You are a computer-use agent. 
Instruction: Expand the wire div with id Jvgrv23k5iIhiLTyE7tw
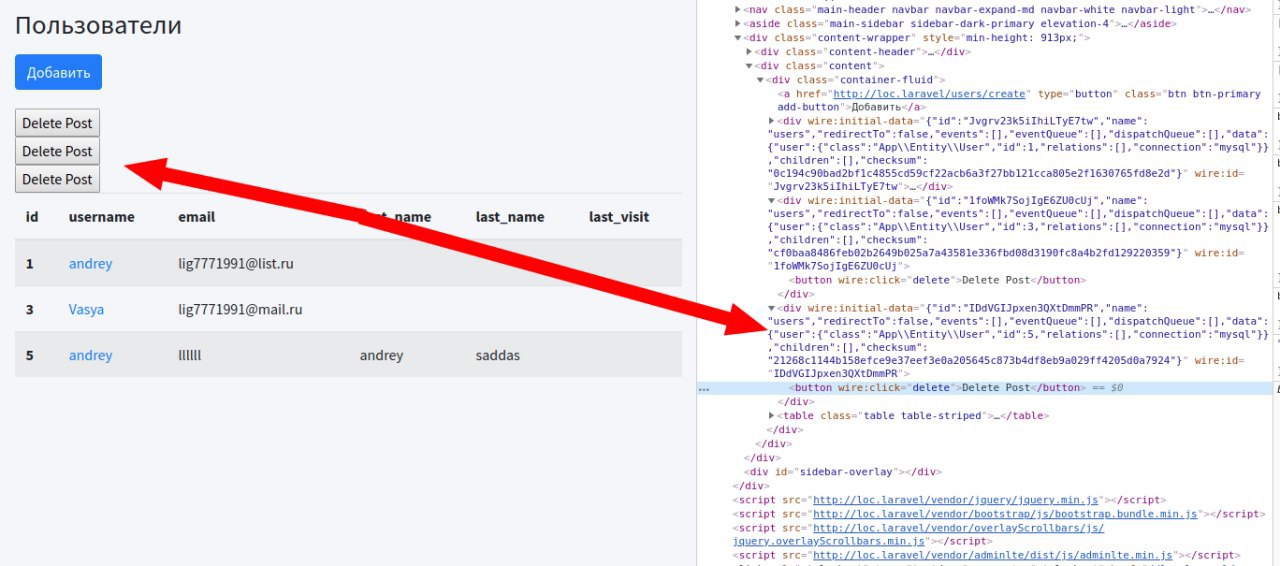click(771, 120)
